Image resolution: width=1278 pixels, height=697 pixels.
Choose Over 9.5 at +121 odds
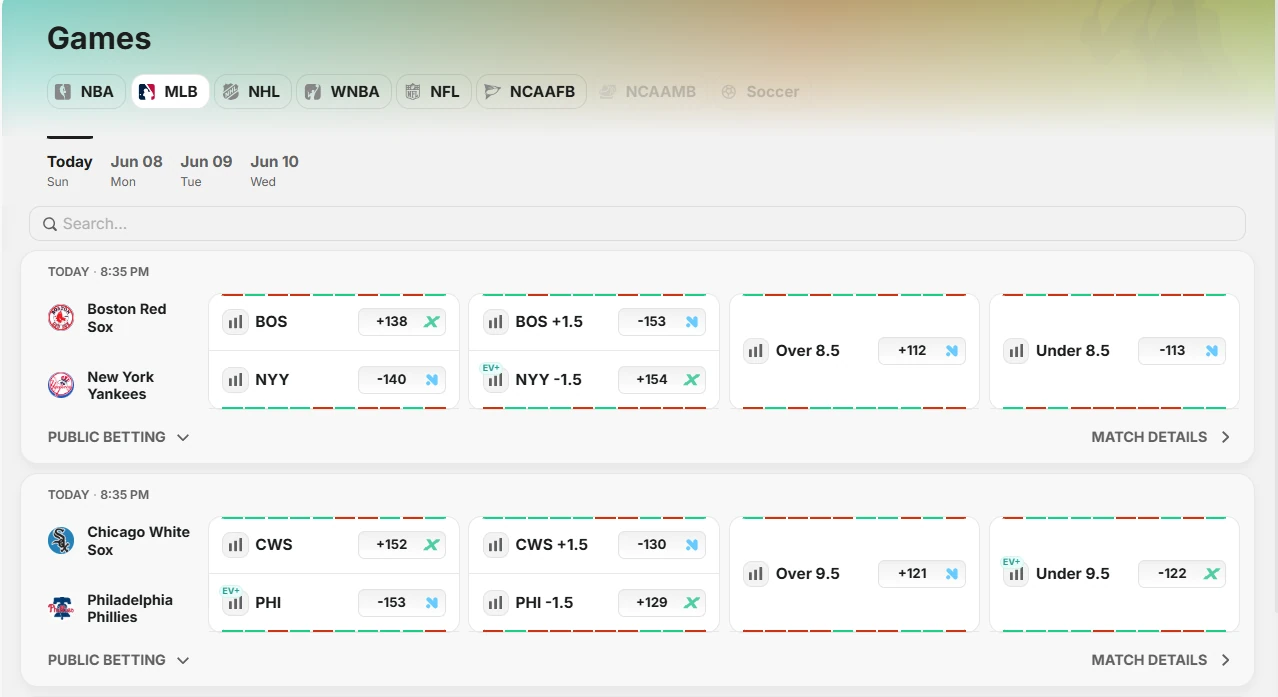pyautogui.click(x=922, y=574)
